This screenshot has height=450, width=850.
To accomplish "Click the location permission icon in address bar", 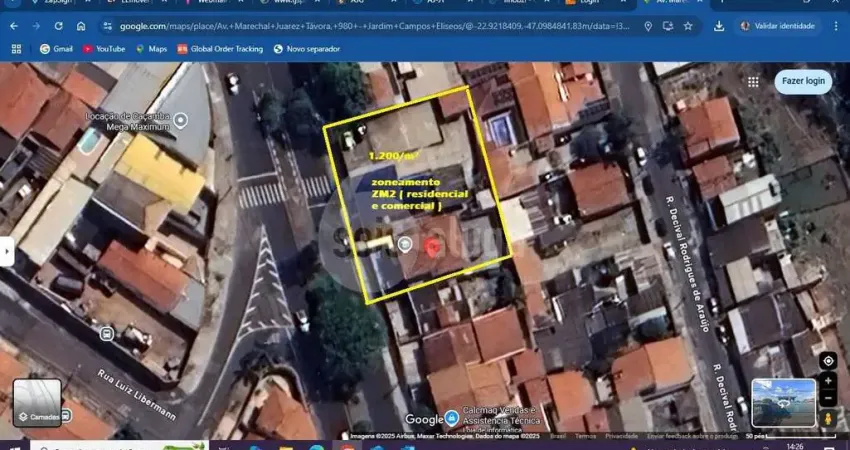I will (648, 26).
